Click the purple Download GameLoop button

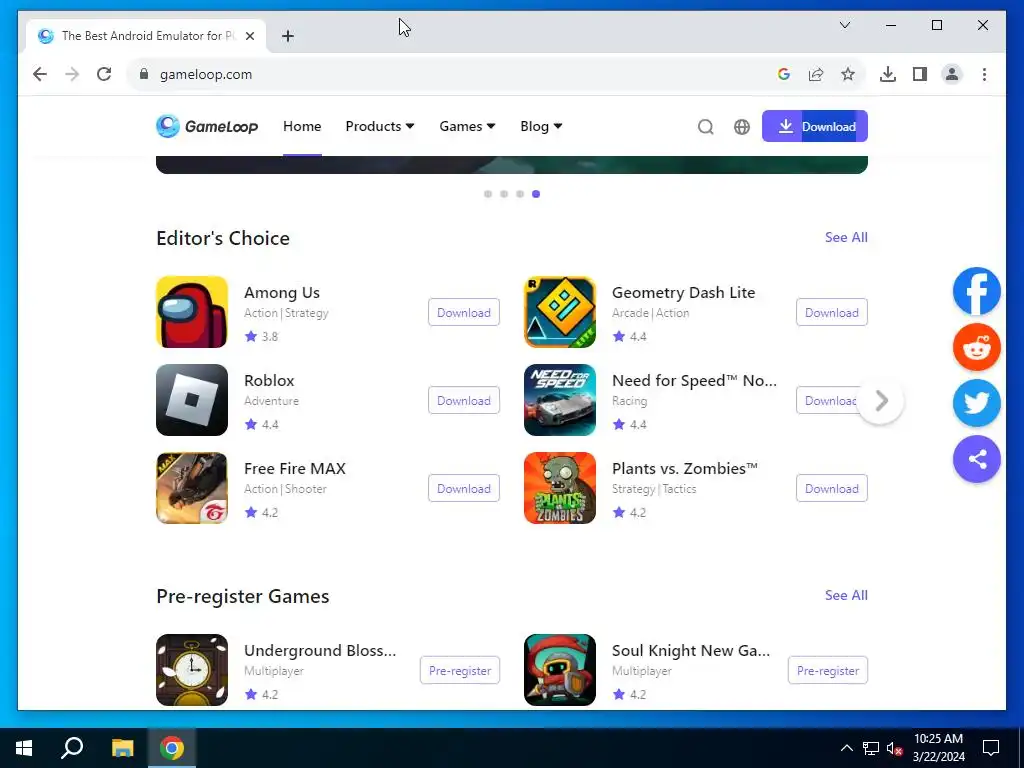pos(814,126)
